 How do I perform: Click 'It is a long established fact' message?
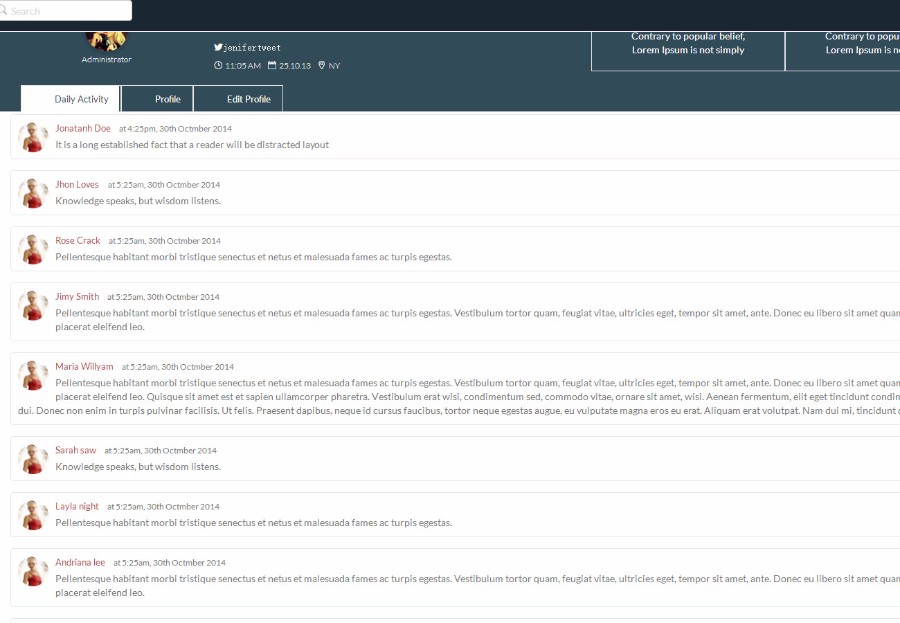tap(192, 145)
